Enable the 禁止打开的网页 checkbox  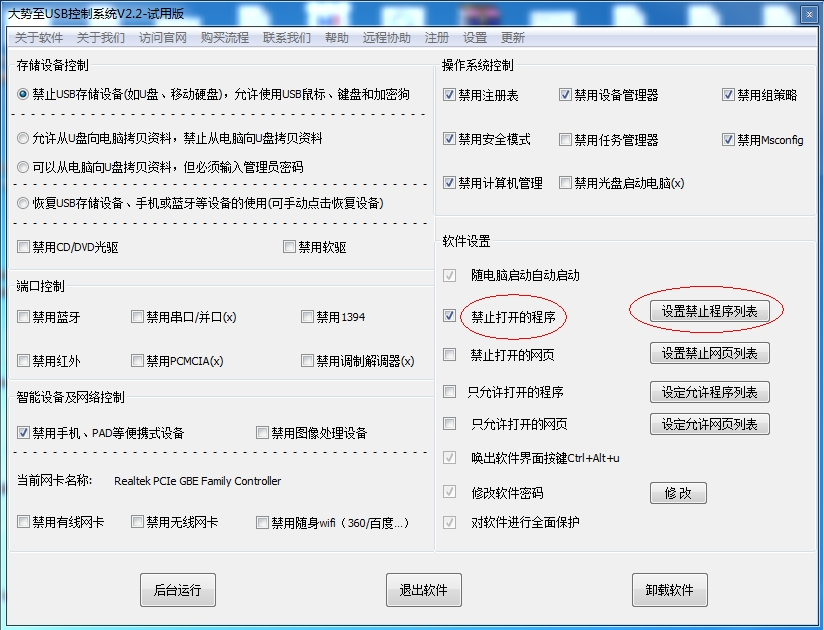point(449,355)
